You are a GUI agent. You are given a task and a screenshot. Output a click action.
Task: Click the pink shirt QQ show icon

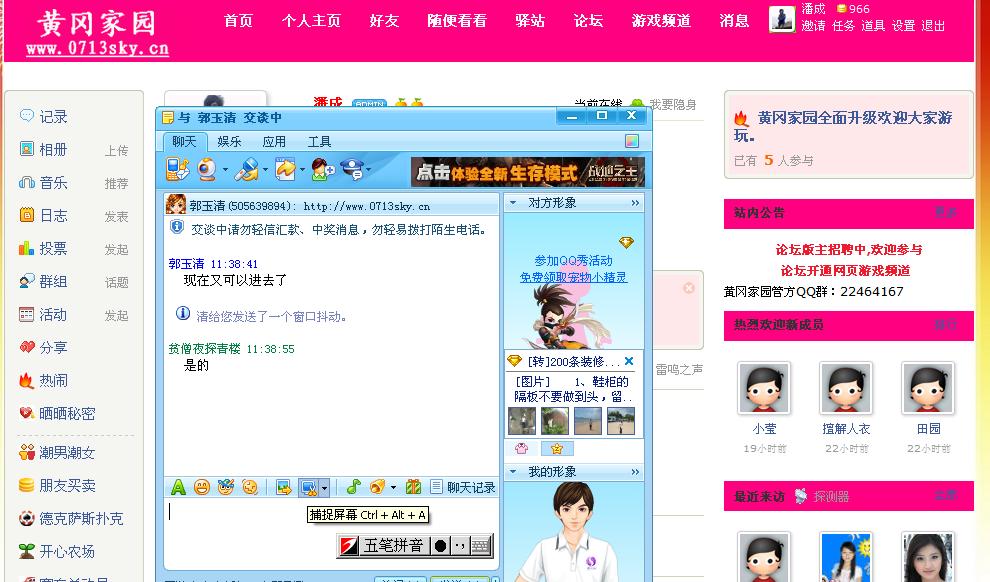click(522, 448)
